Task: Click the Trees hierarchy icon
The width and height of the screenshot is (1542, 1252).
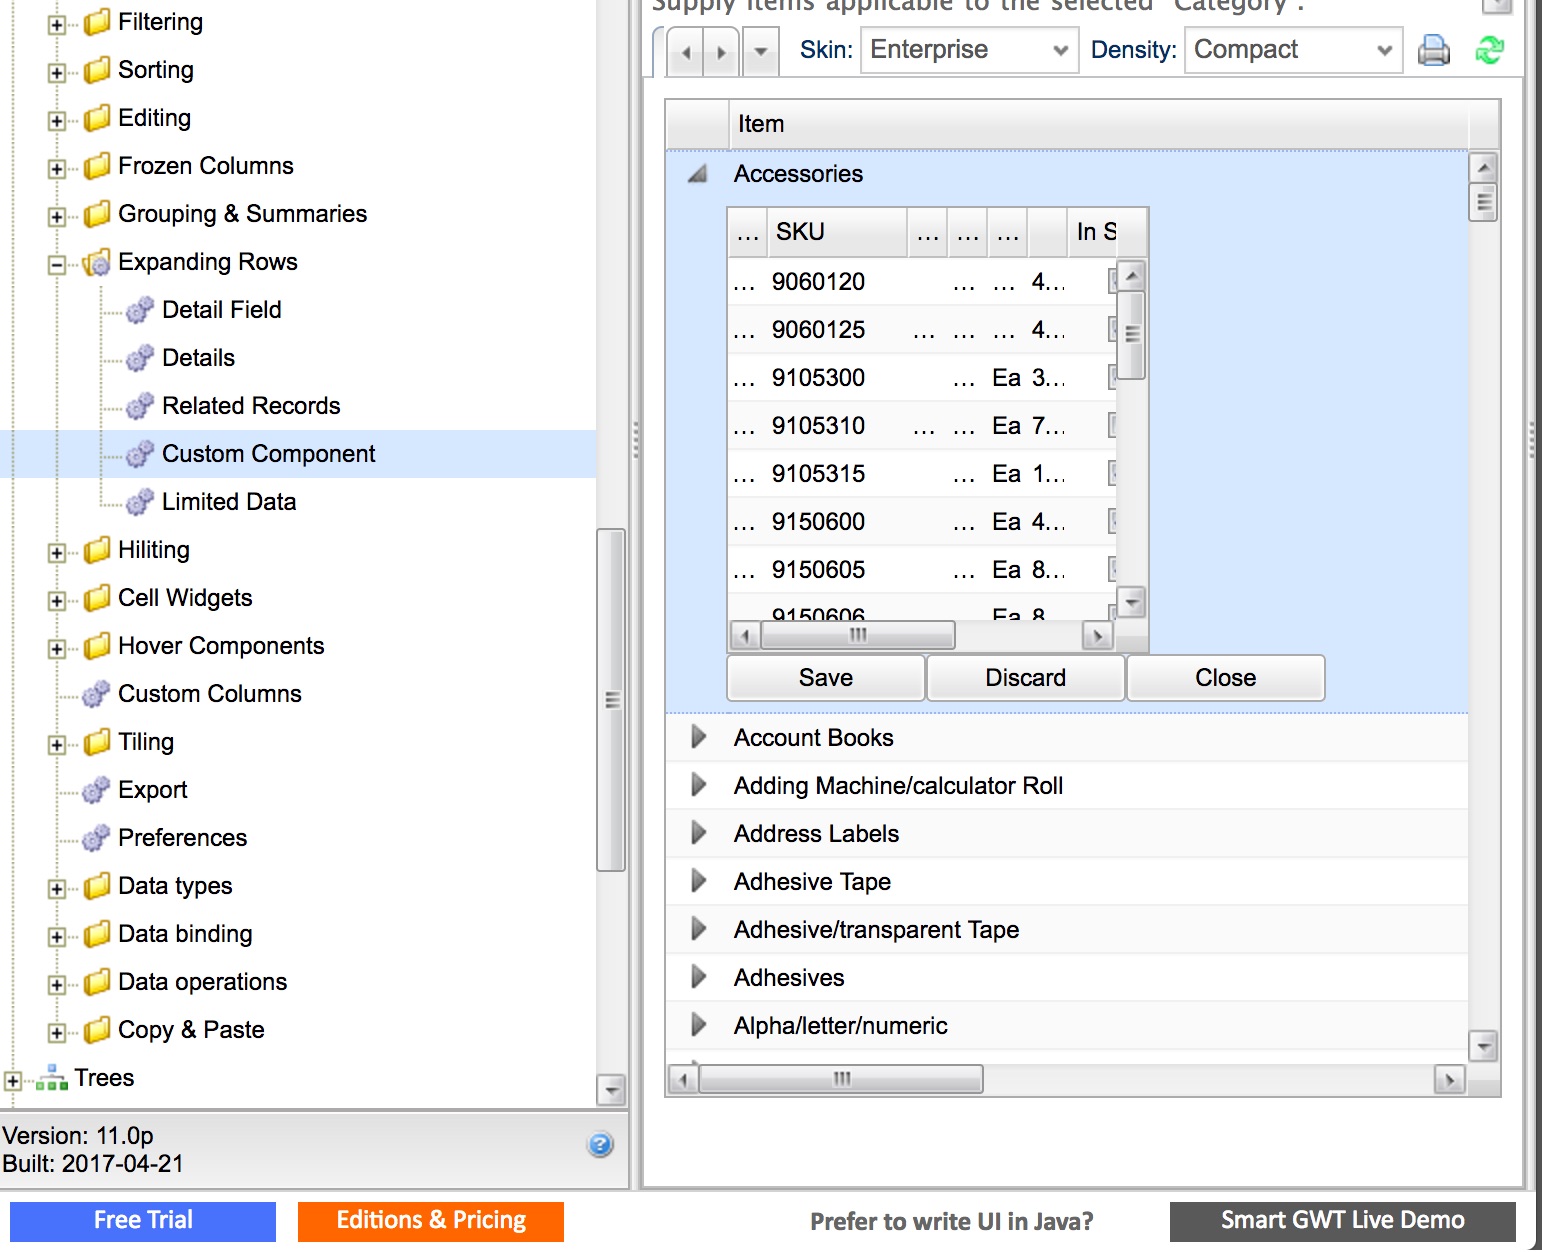Action: click(52, 1078)
